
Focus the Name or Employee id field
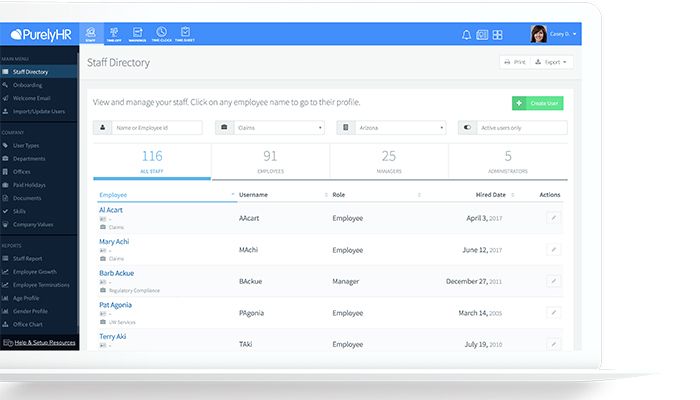coord(157,128)
